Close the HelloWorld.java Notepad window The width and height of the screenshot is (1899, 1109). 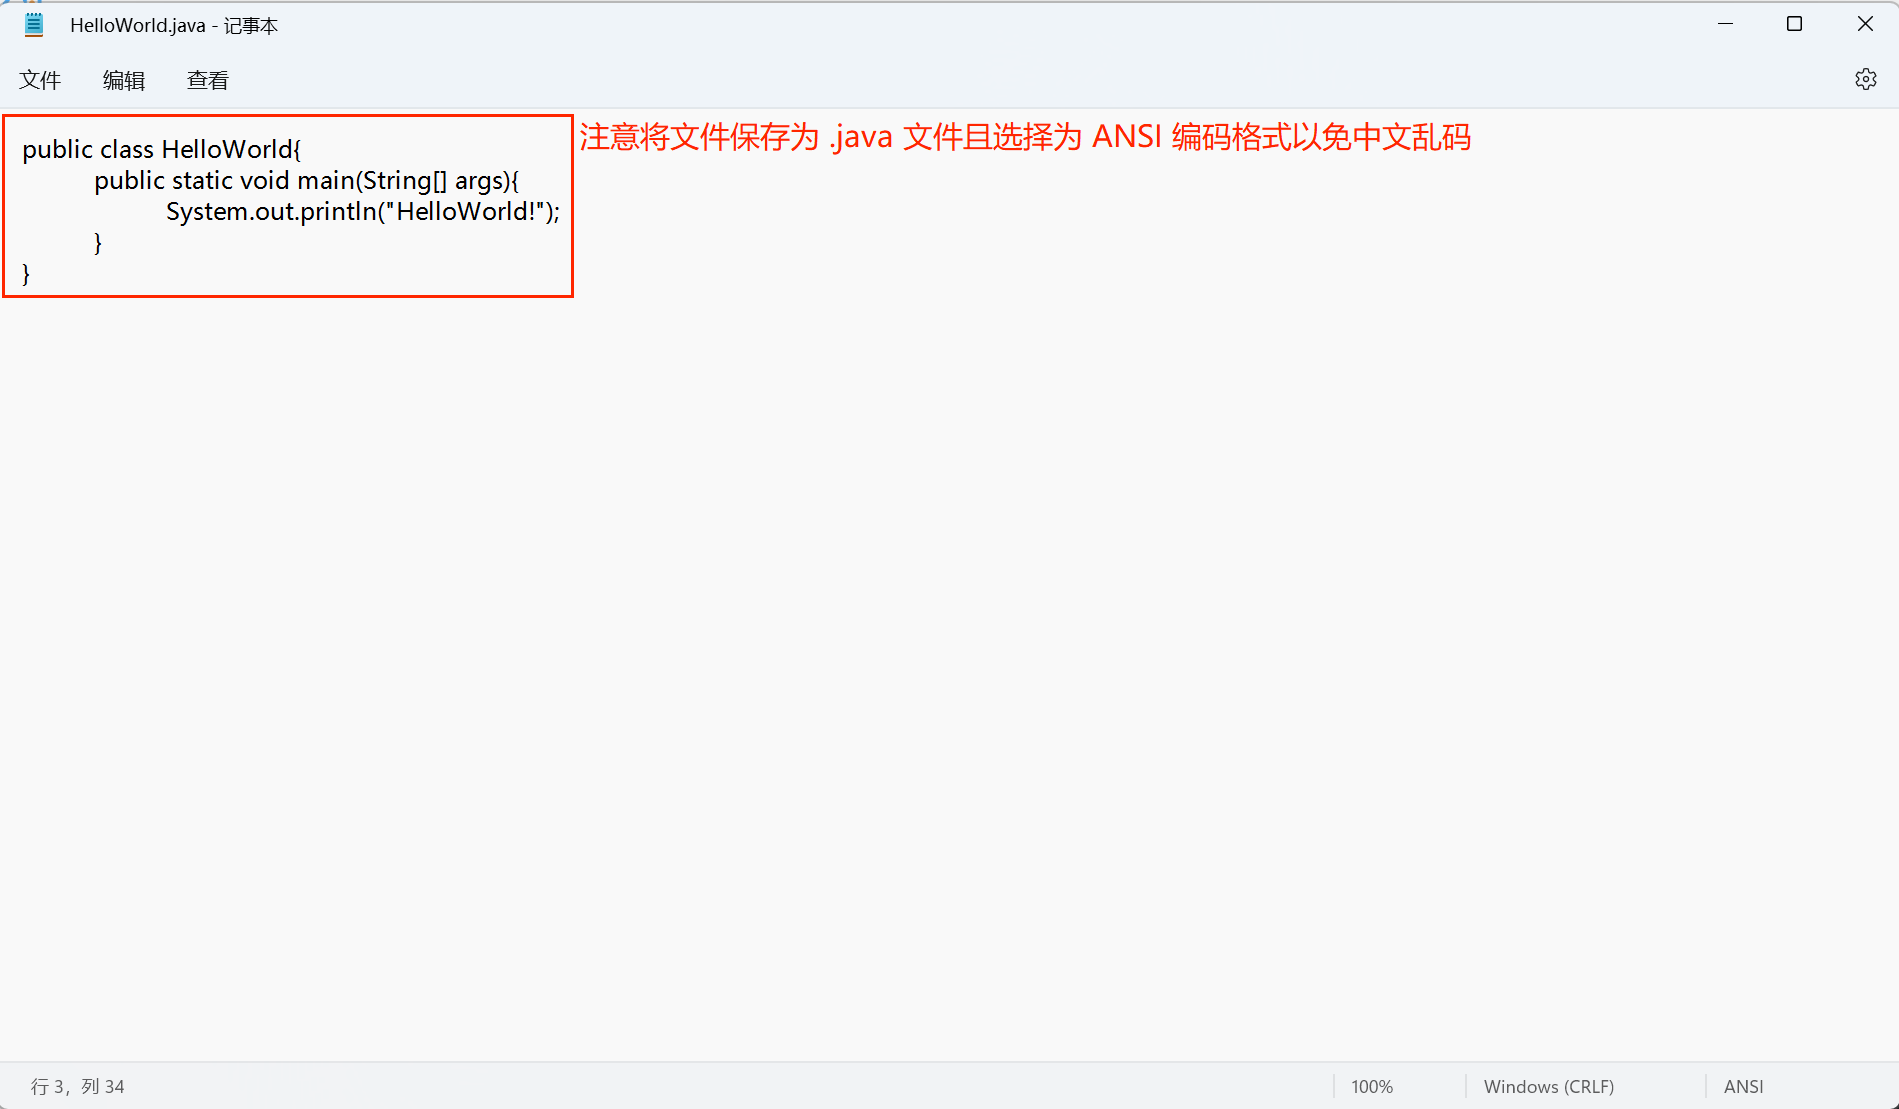click(x=1865, y=24)
